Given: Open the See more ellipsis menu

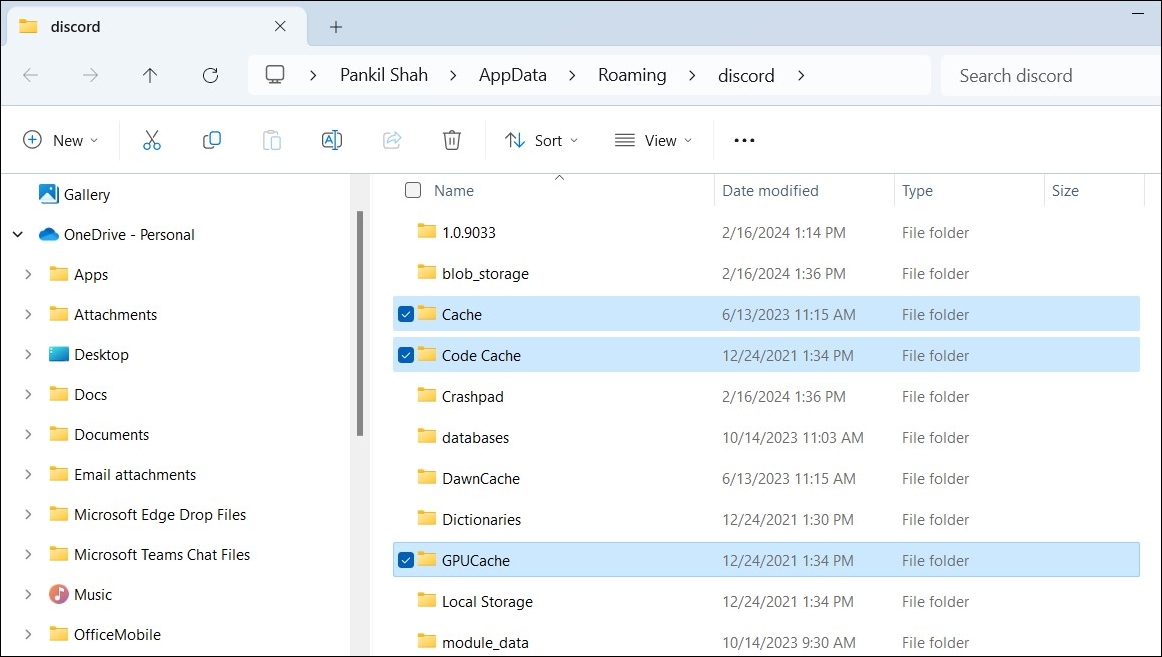Looking at the screenshot, I should point(743,140).
